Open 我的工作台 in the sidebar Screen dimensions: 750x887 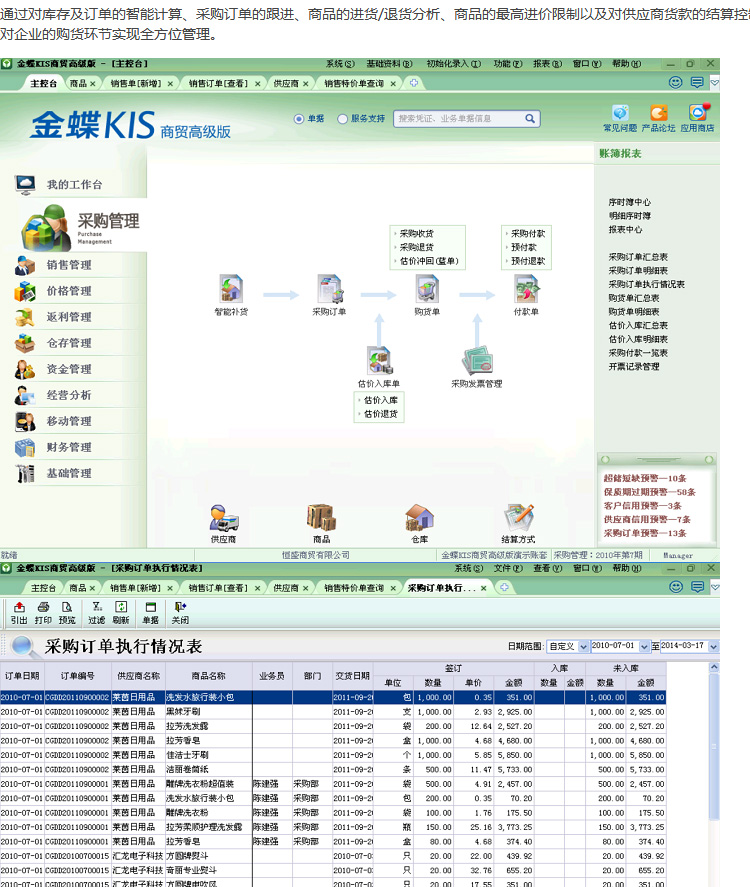[x=74, y=184]
